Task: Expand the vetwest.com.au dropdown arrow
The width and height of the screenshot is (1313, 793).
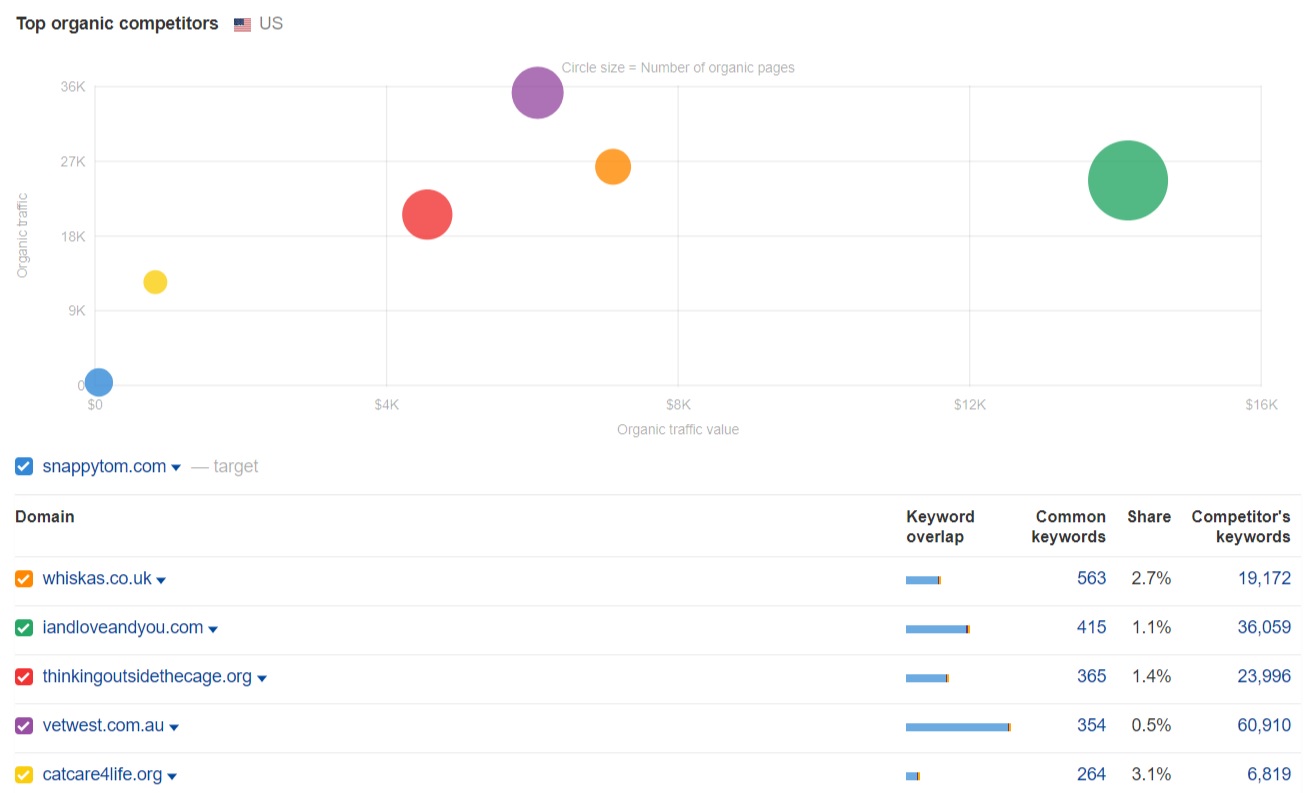Action: click(x=174, y=728)
